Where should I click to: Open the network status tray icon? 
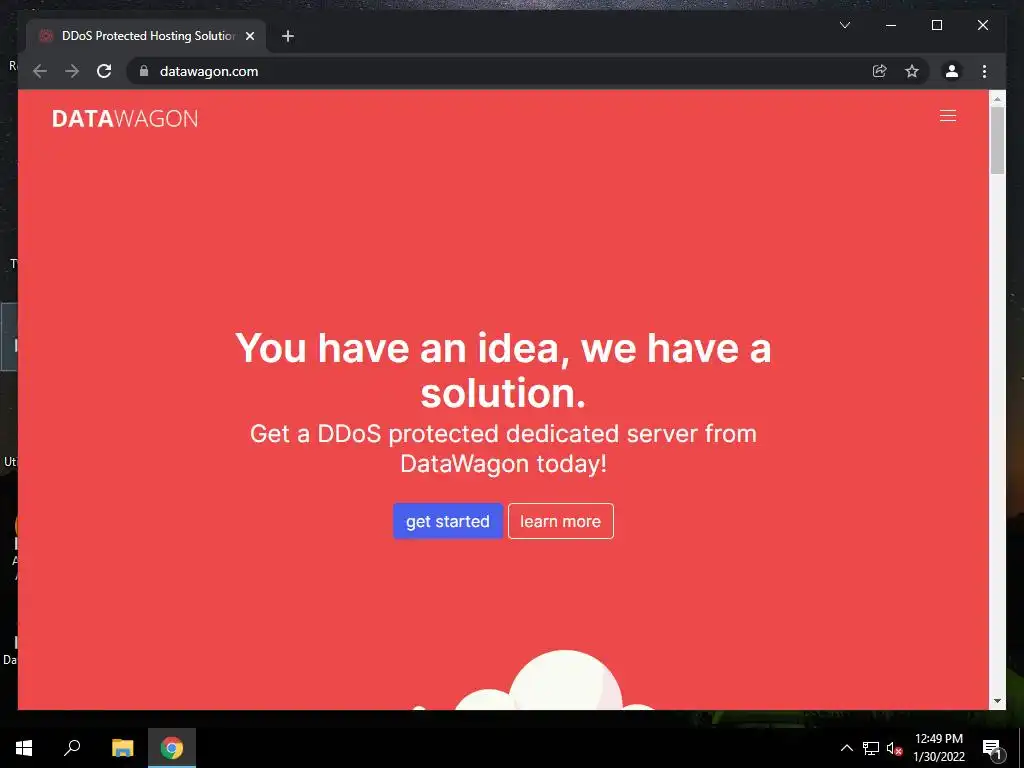point(871,748)
